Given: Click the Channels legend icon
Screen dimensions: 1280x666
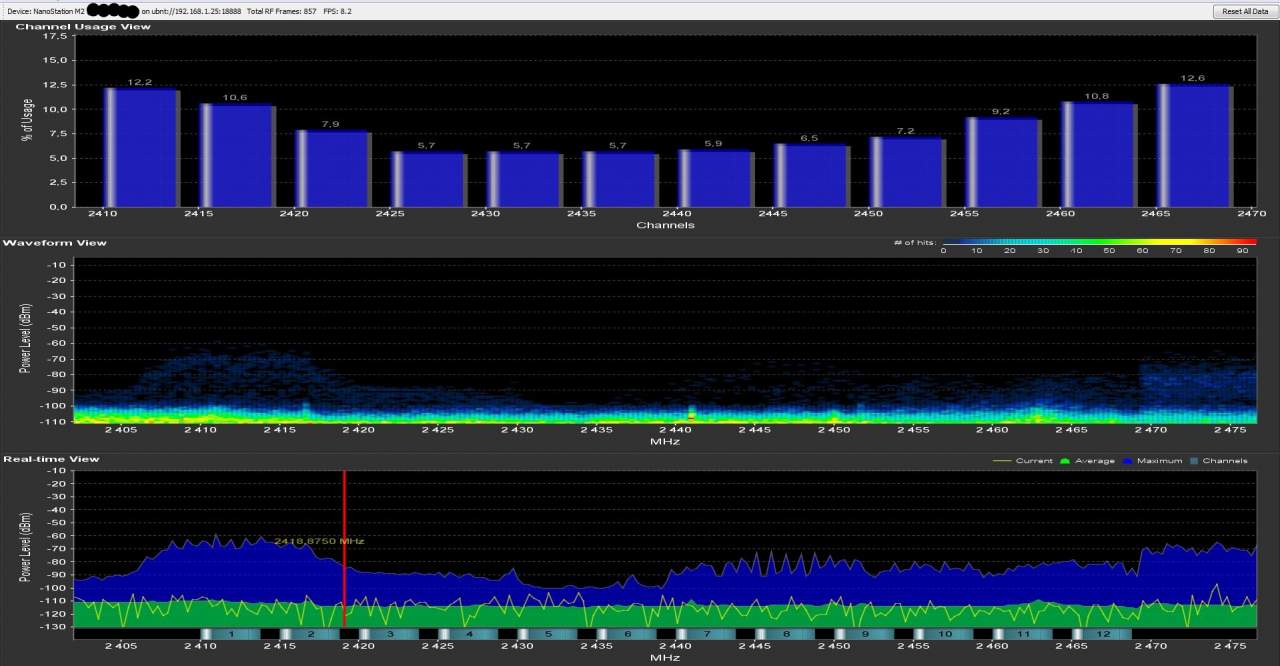Looking at the screenshot, I should tap(1194, 461).
